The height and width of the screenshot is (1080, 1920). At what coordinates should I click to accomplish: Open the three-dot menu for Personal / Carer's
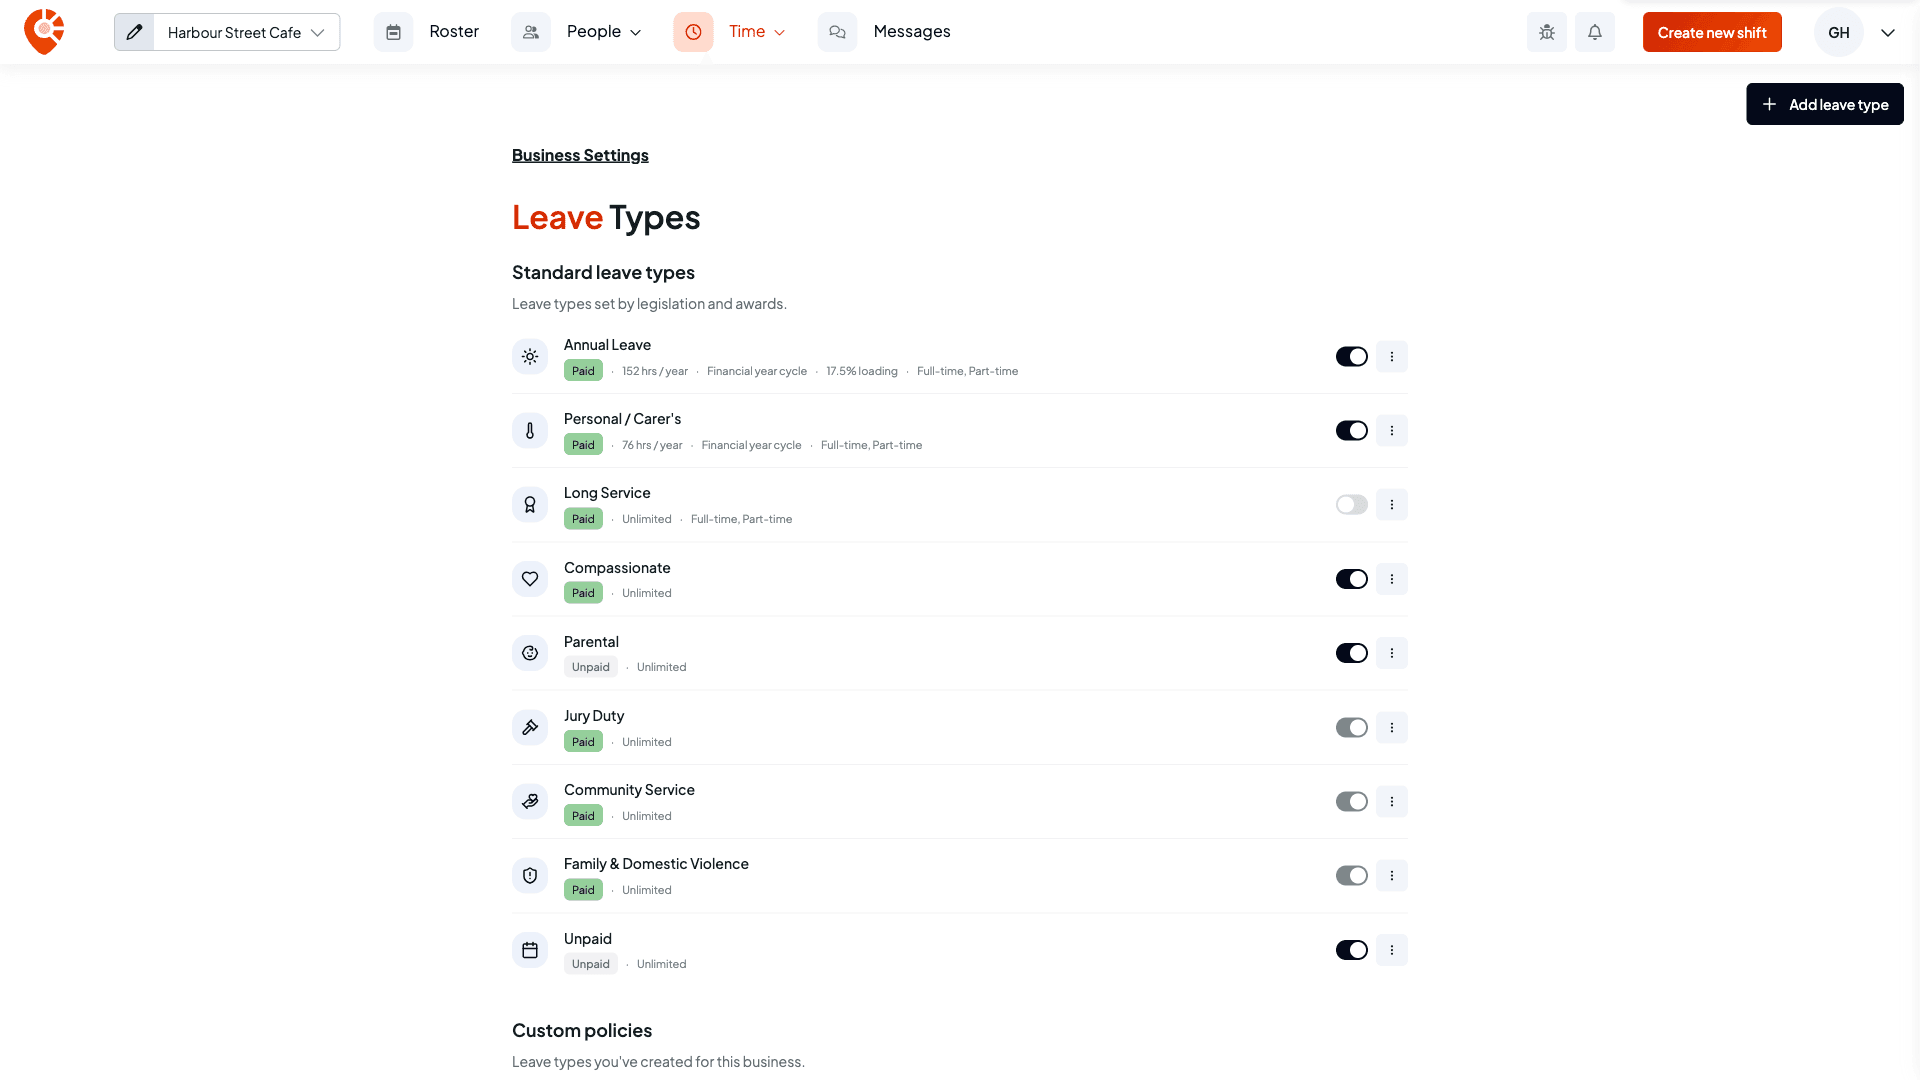[x=1391, y=431]
